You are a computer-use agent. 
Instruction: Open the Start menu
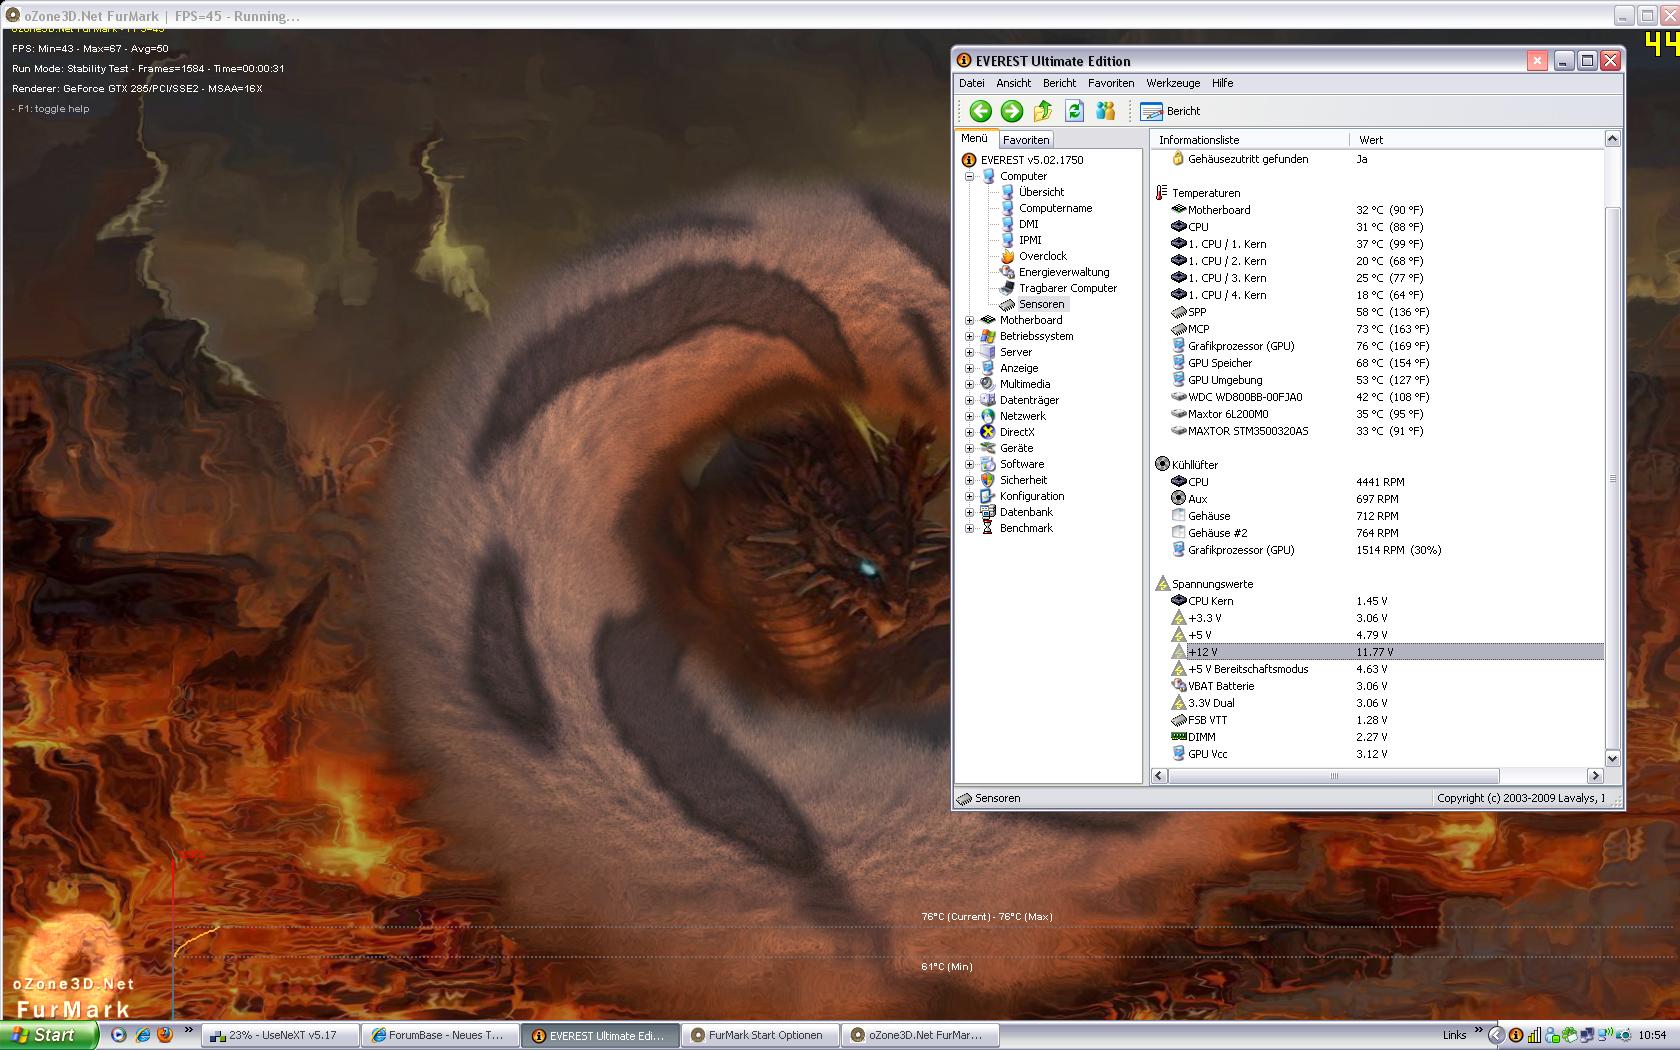pos(49,1035)
